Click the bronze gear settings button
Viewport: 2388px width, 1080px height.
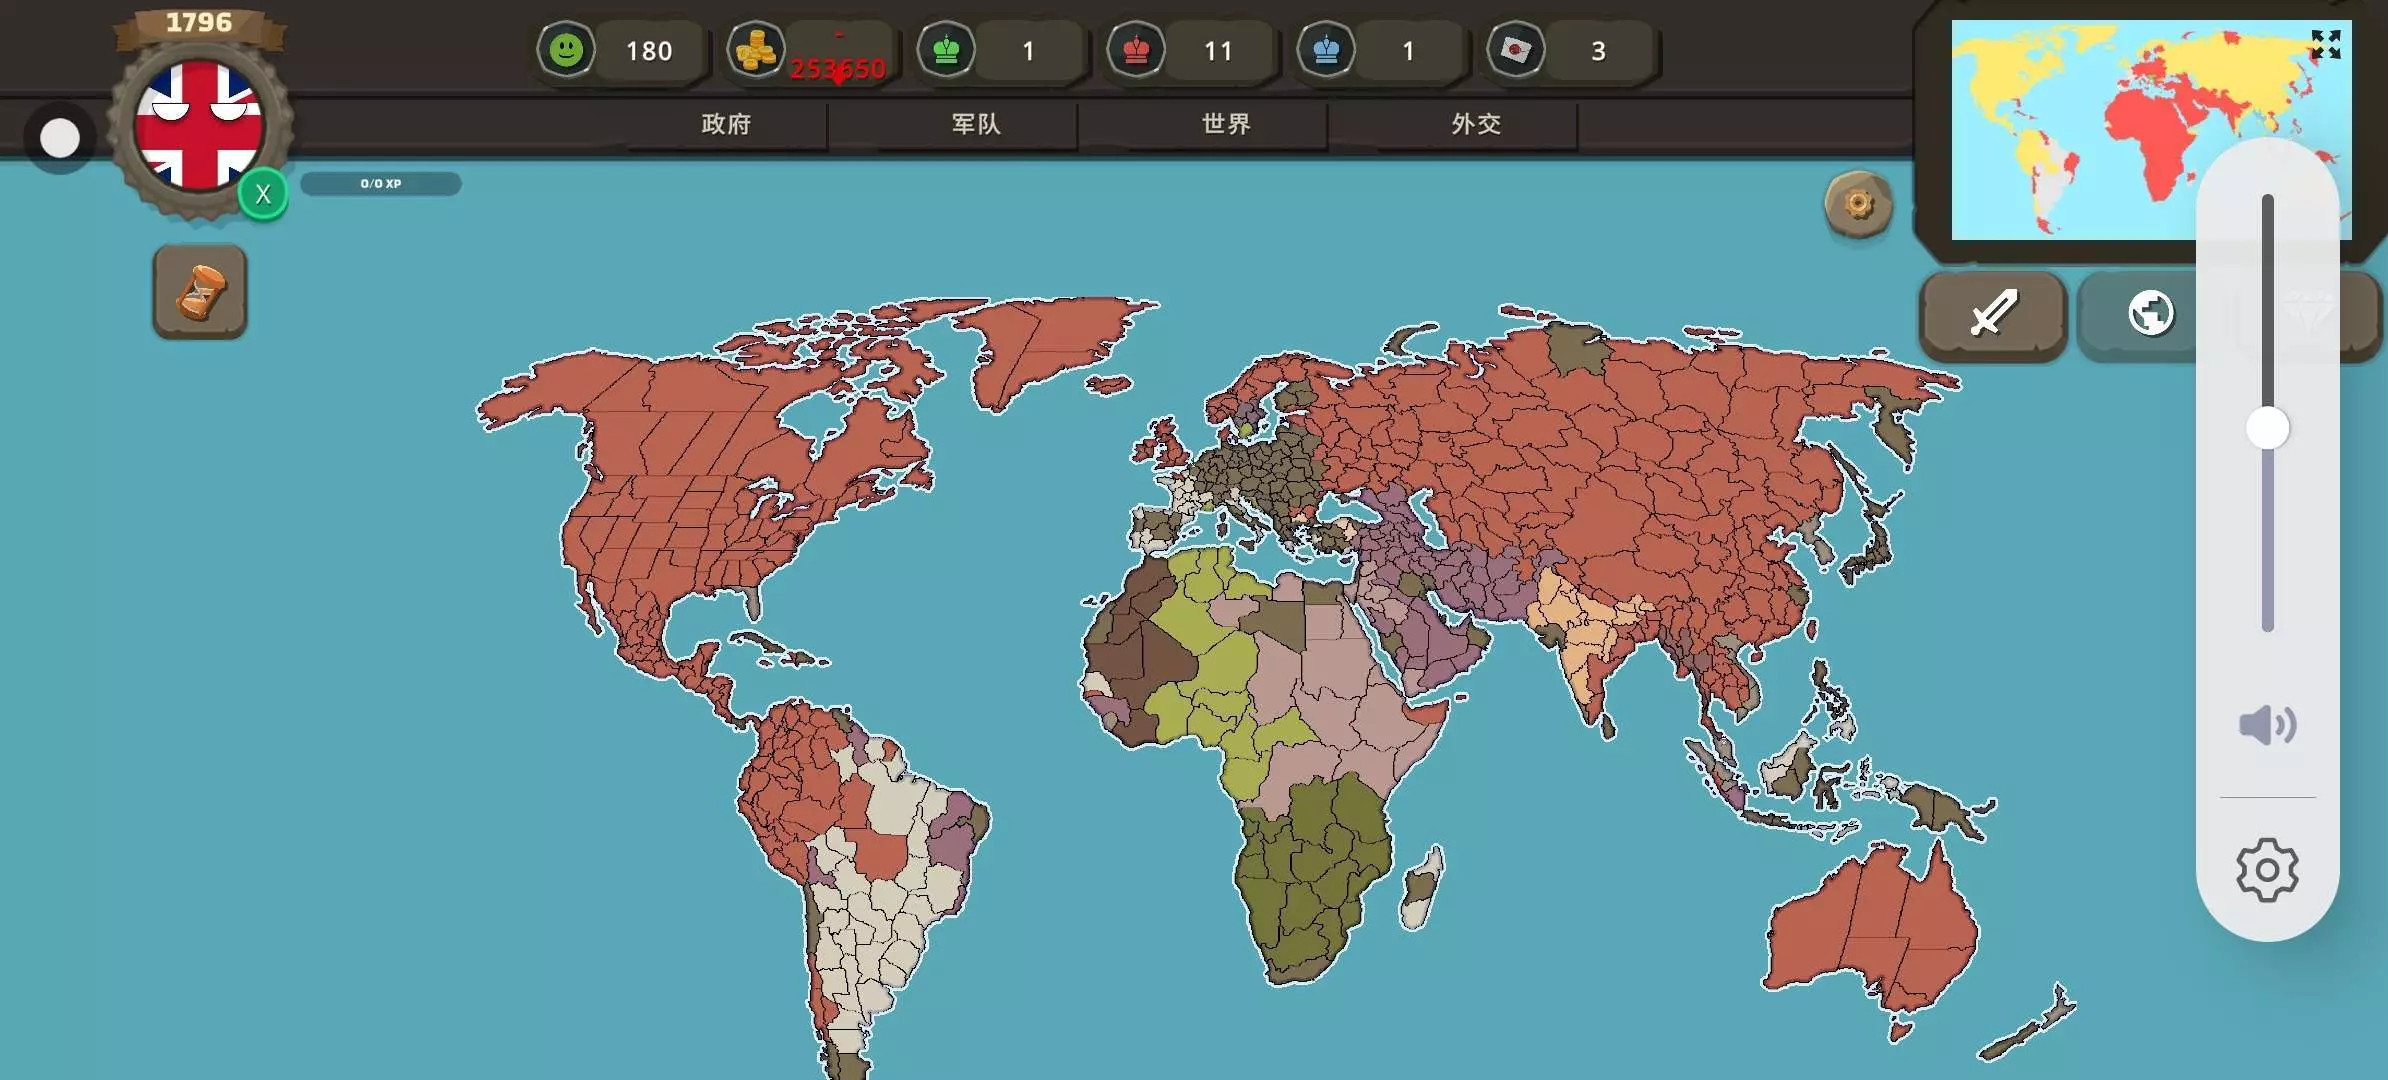tap(1858, 205)
